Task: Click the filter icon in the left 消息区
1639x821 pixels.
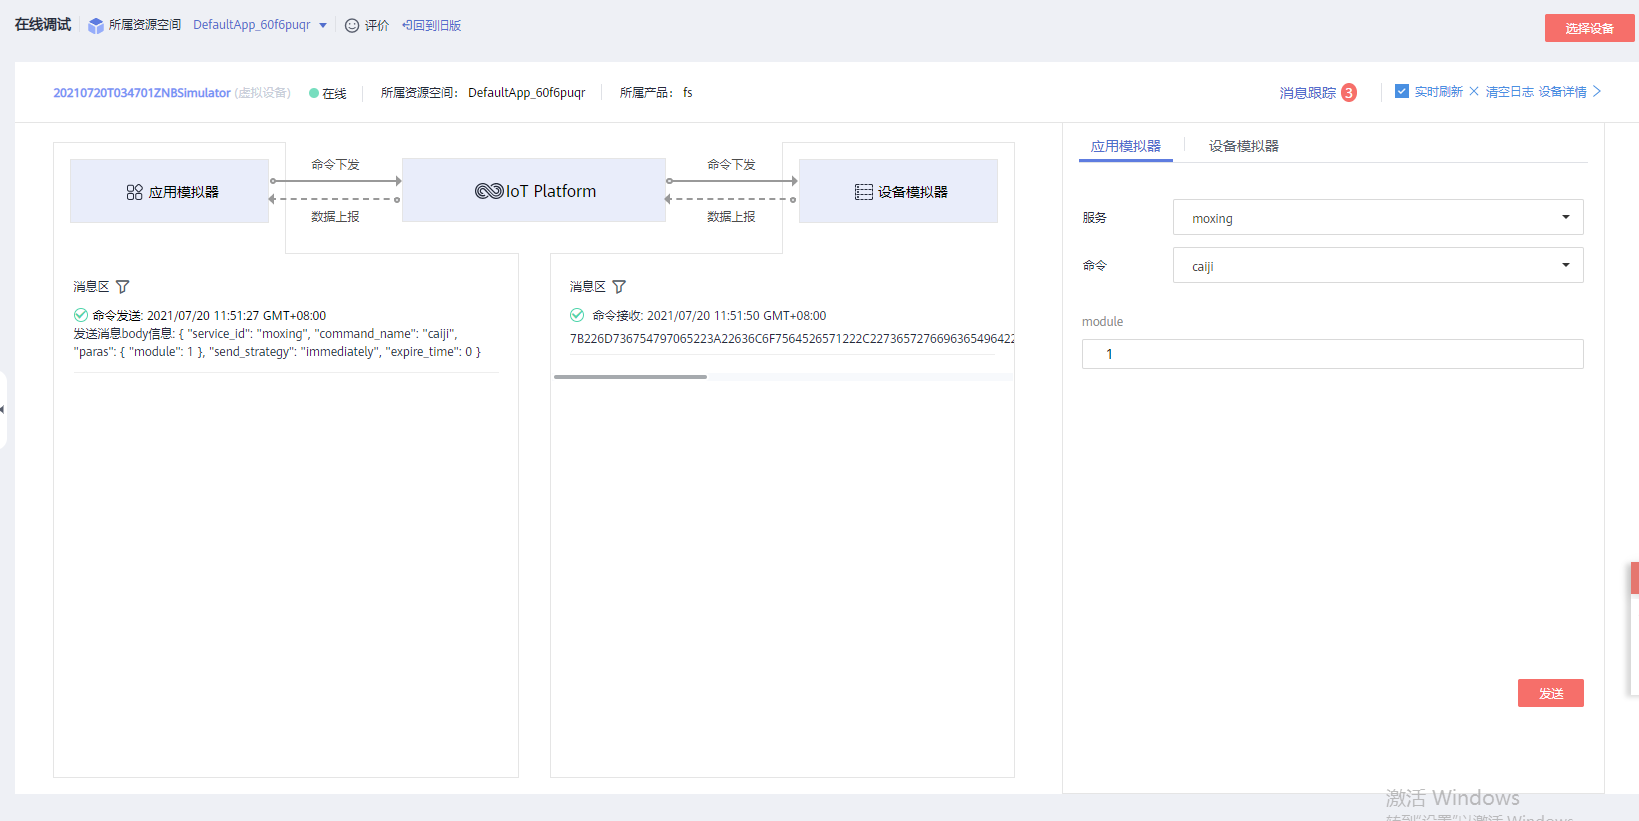Action: coord(123,287)
